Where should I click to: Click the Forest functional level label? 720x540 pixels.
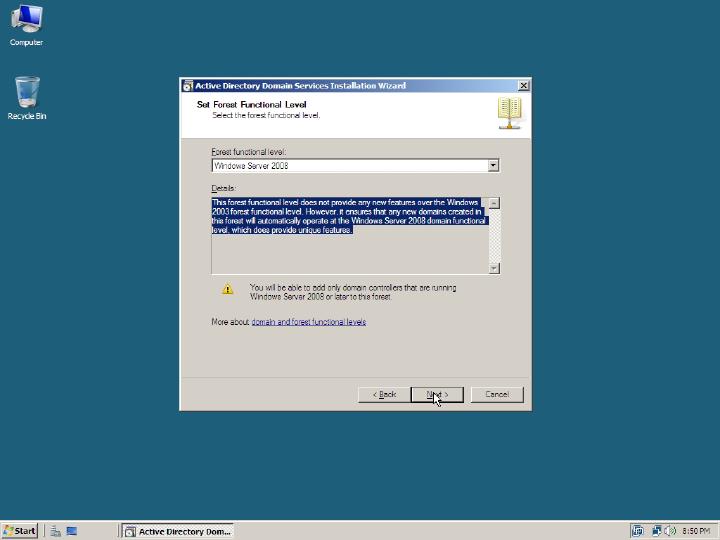pyautogui.click(x=248, y=152)
